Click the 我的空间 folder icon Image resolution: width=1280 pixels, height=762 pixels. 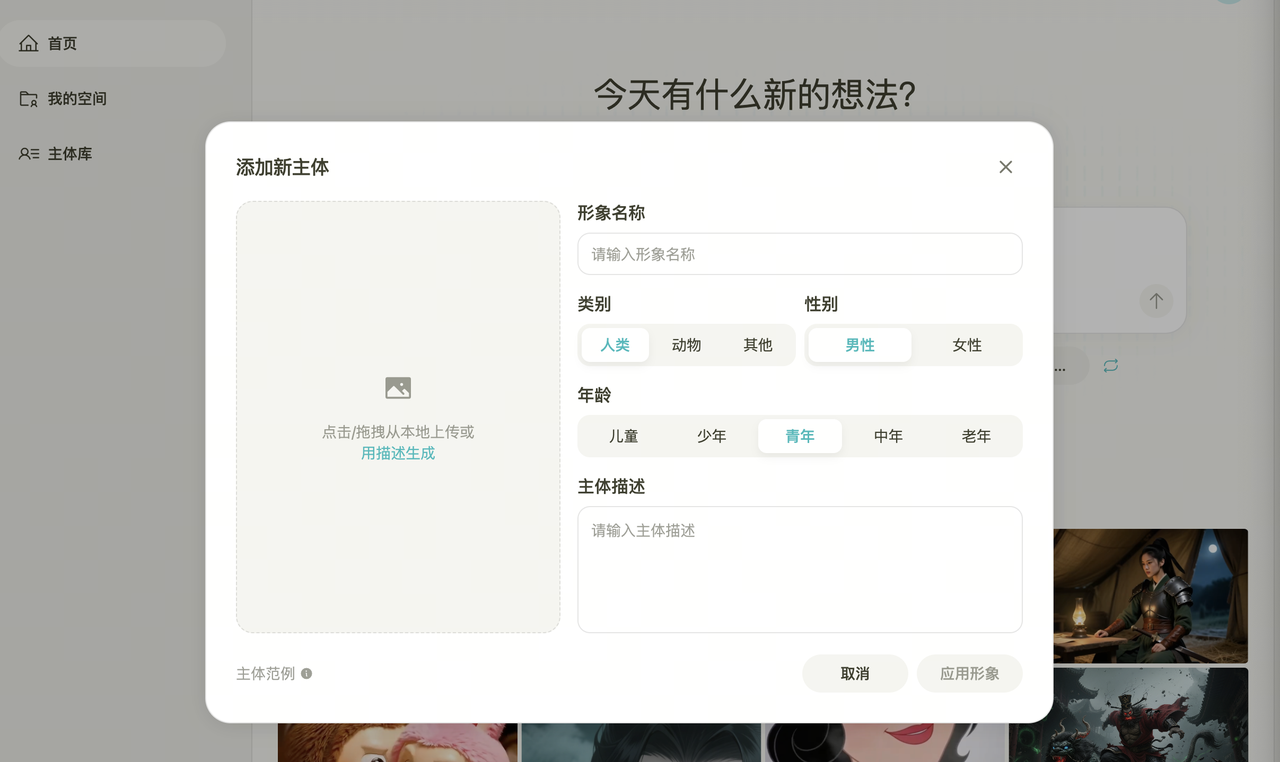tap(29, 99)
